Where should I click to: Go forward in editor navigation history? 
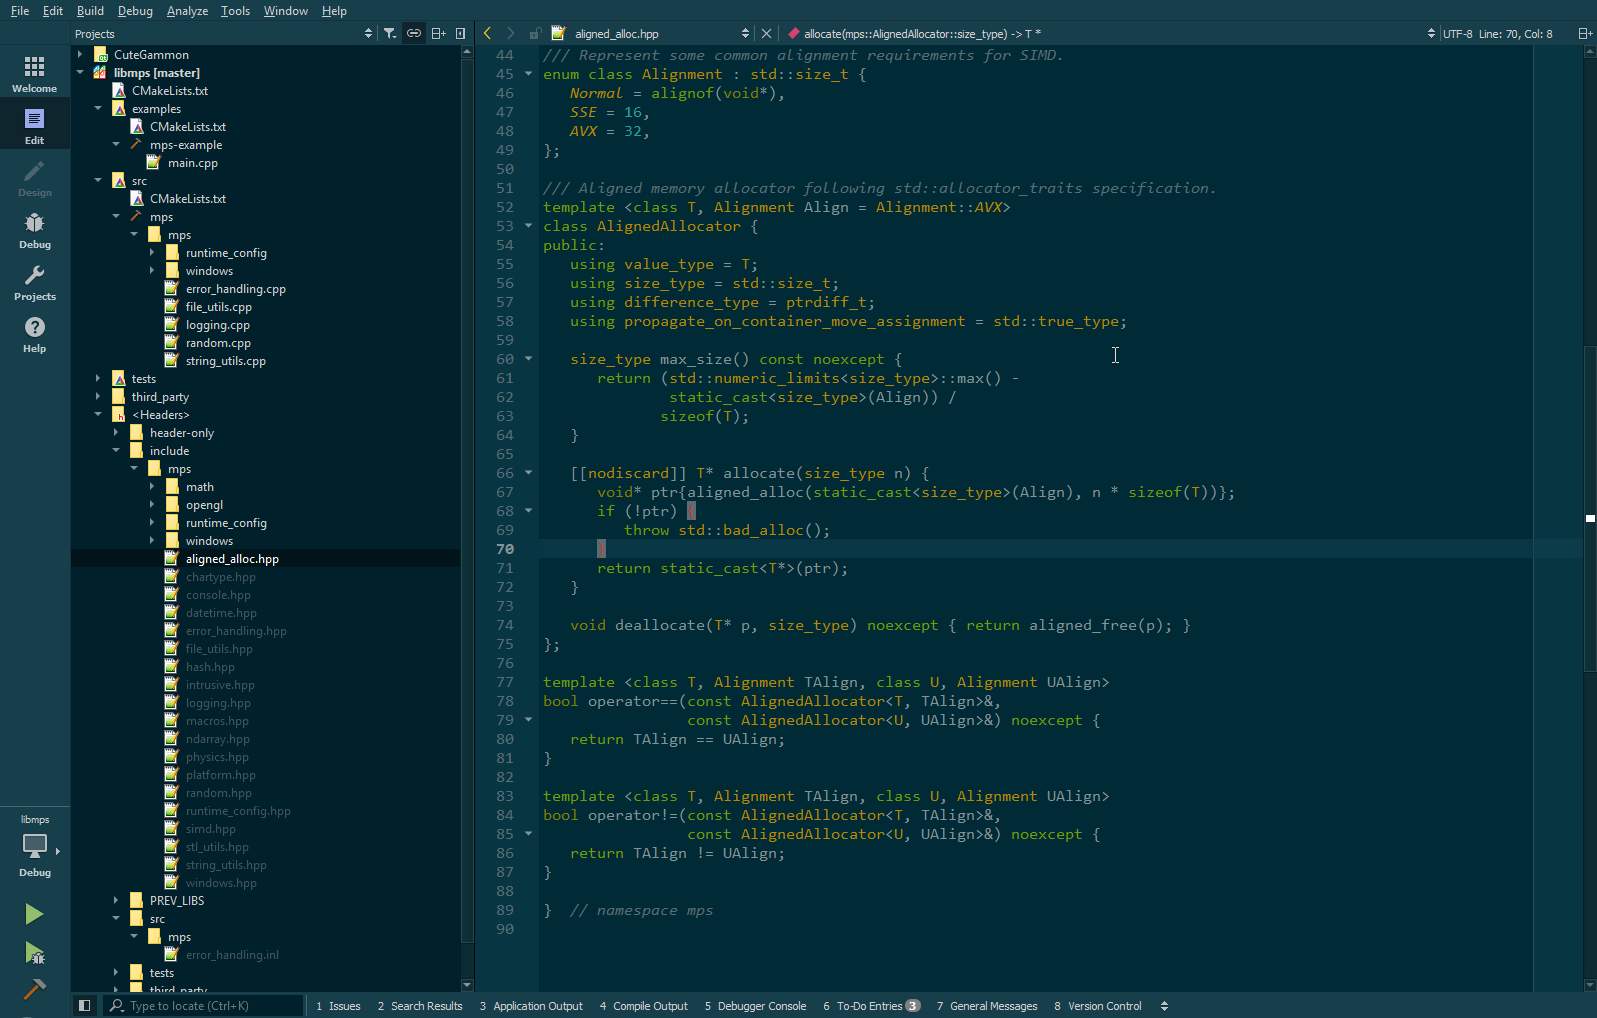pyautogui.click(x=510, y=33)
